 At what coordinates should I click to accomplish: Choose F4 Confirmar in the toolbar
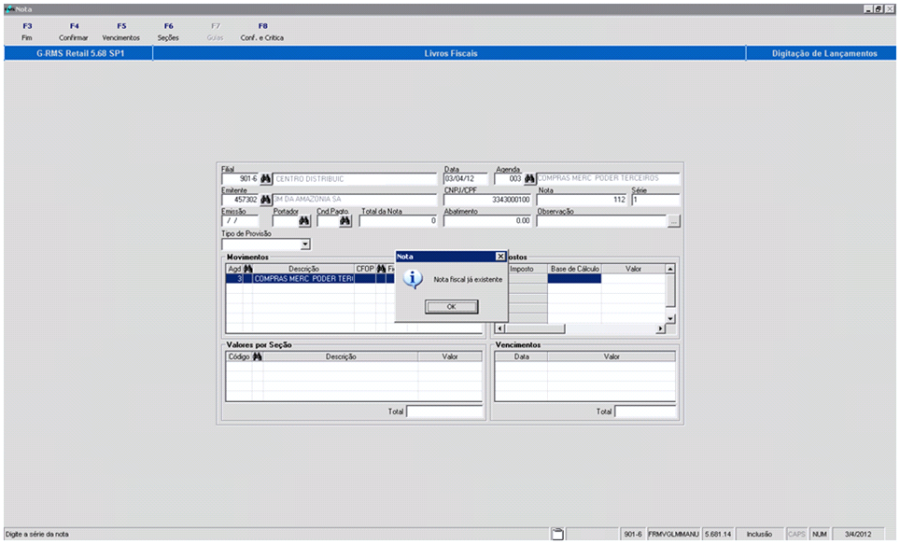coord(73,32)
